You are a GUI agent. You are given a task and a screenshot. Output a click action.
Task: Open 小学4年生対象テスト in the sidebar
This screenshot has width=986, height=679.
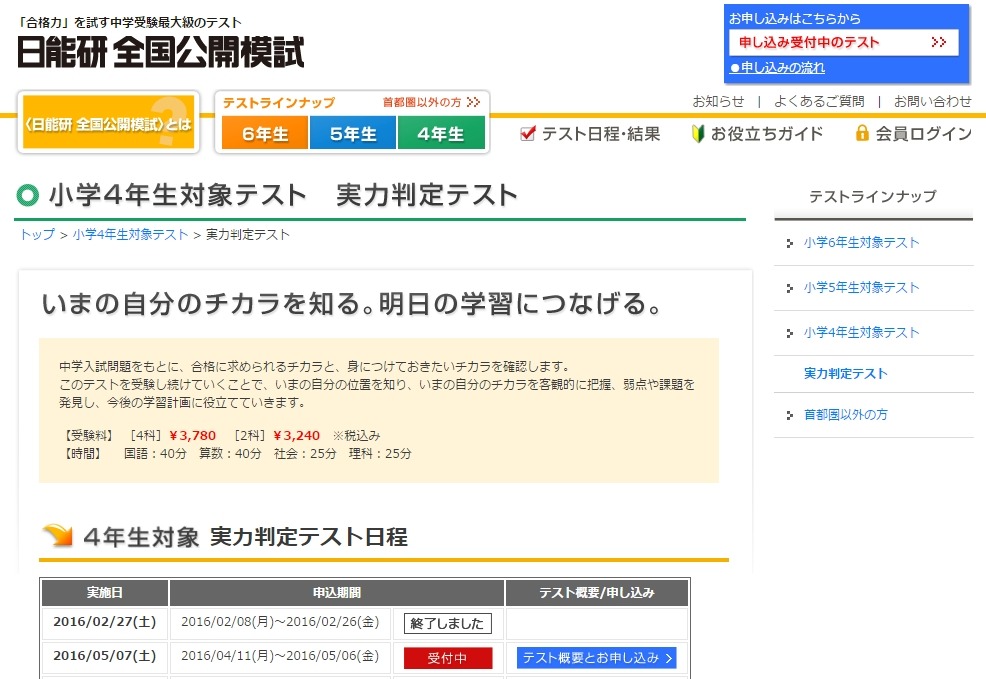tap(861, 333)
